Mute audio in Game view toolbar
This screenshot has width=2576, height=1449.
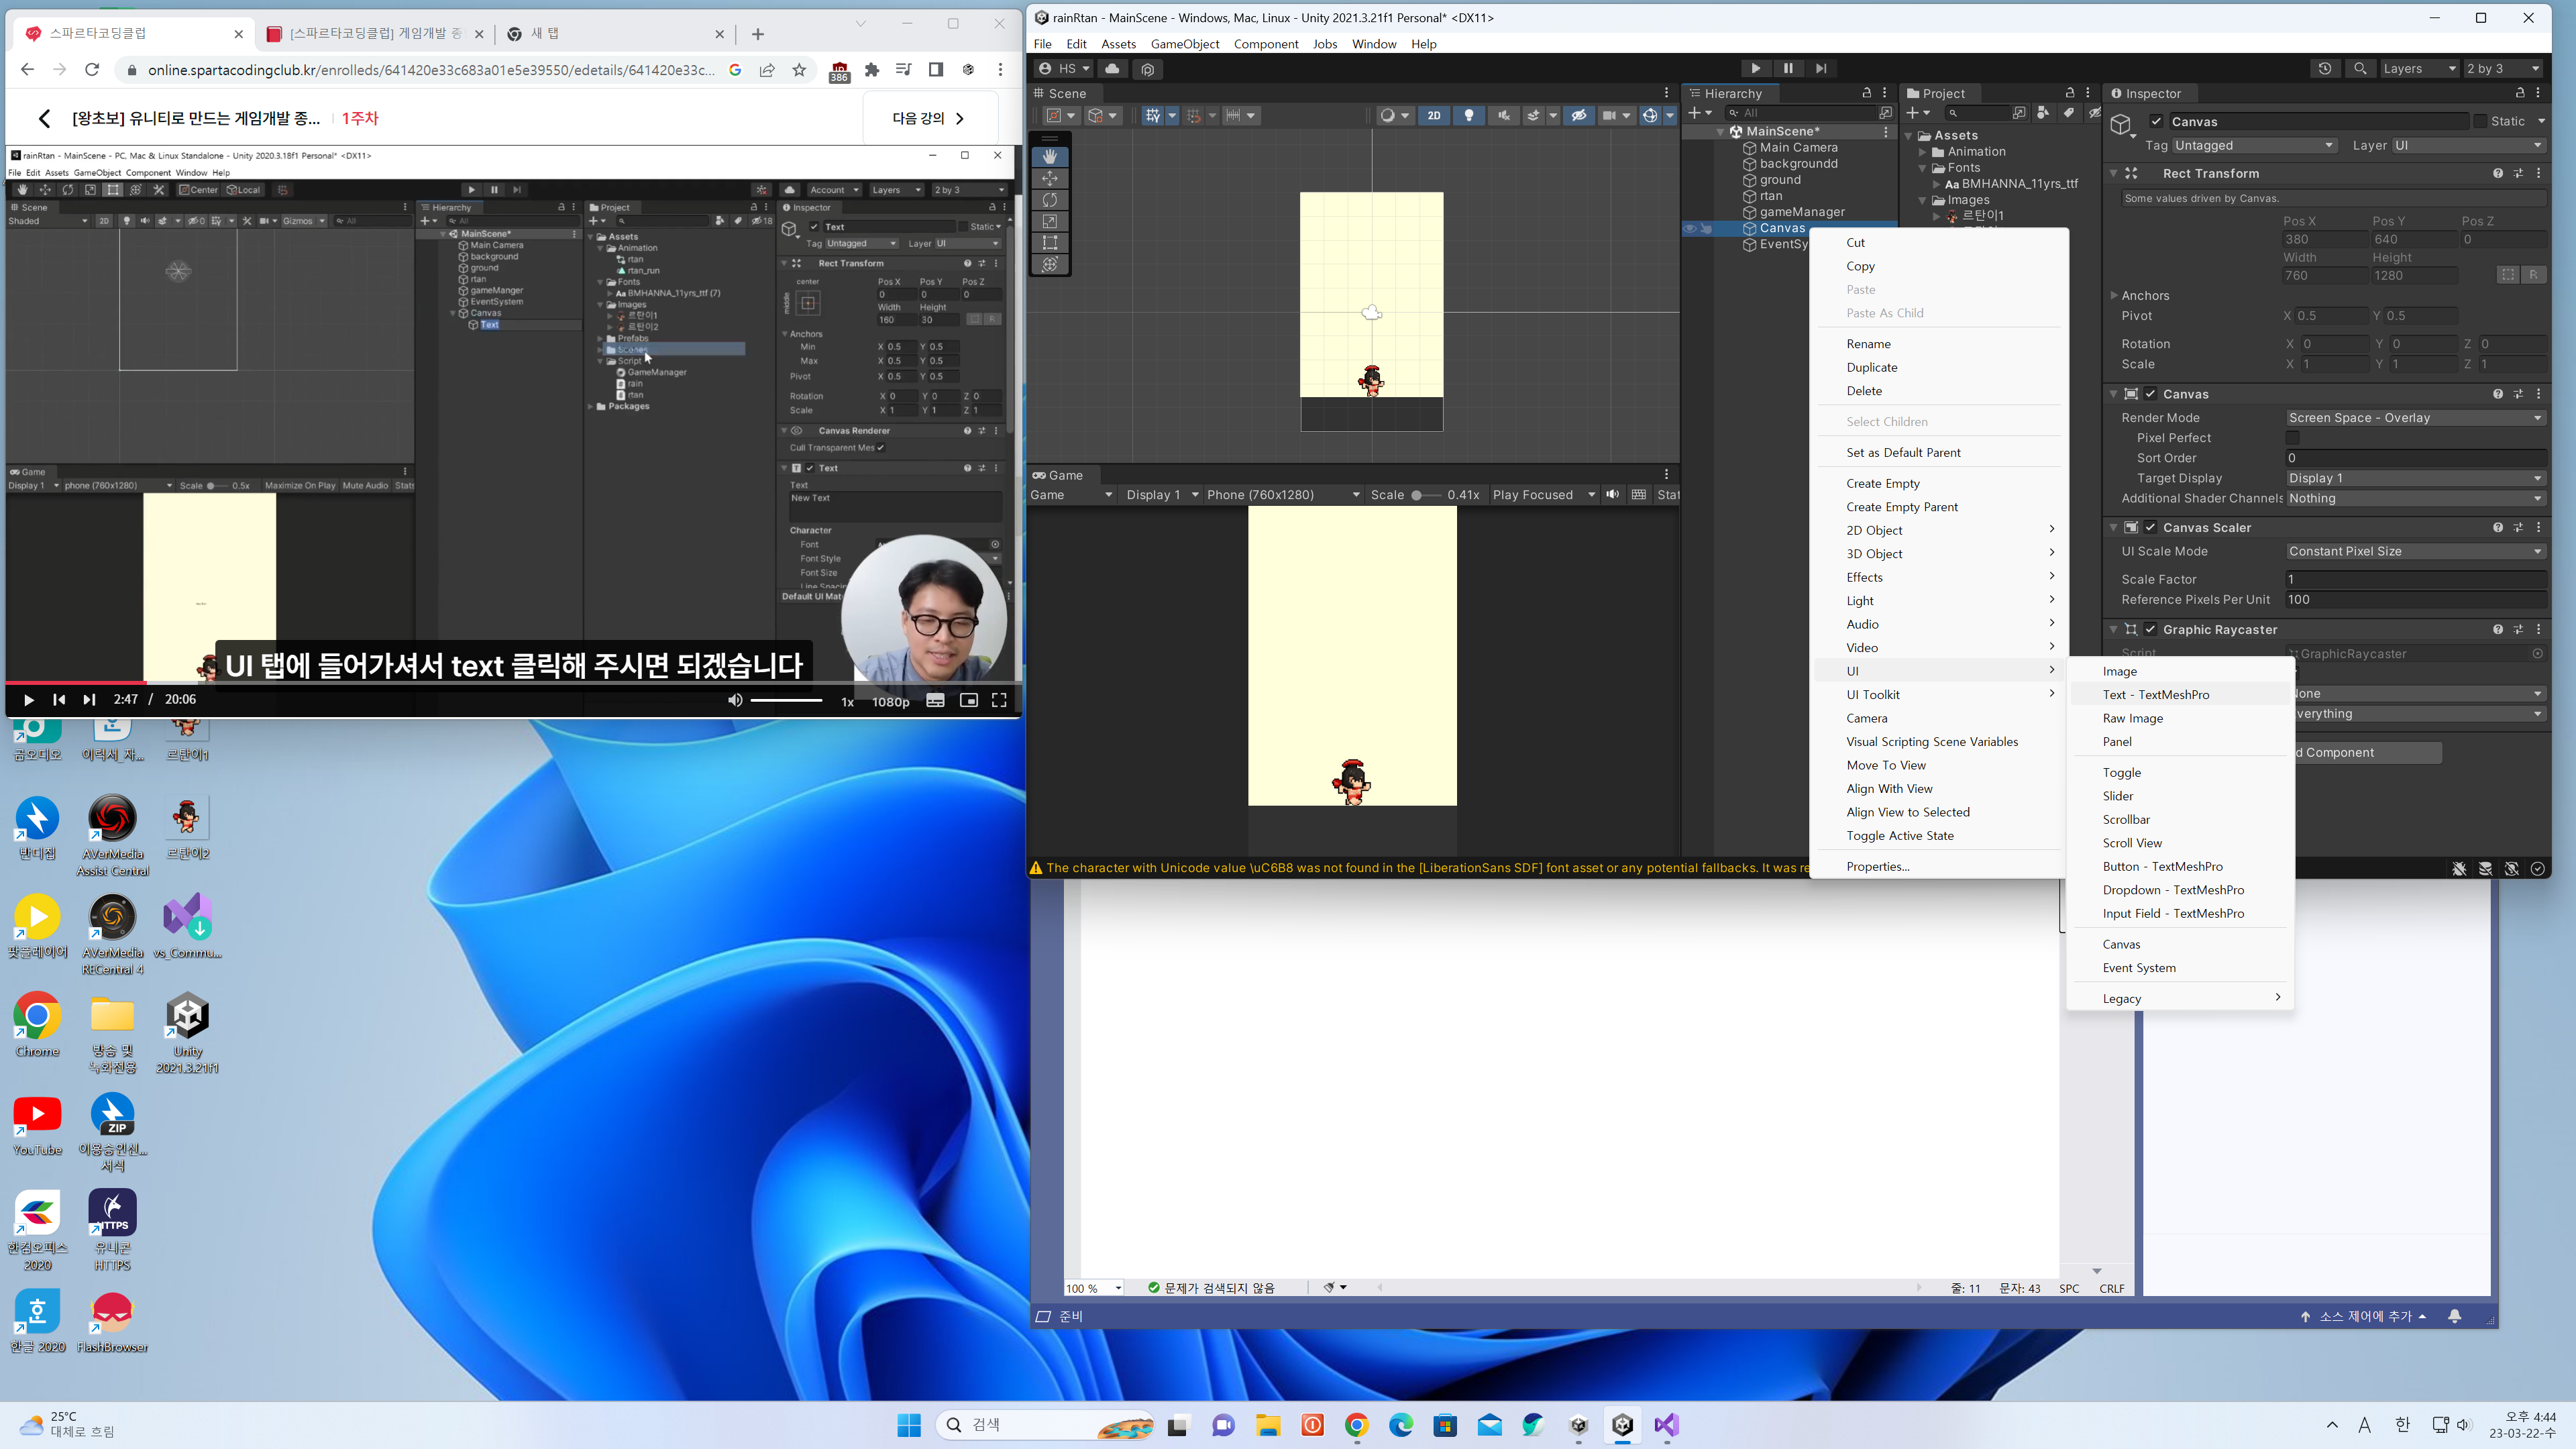click(x=1612, y=495)
